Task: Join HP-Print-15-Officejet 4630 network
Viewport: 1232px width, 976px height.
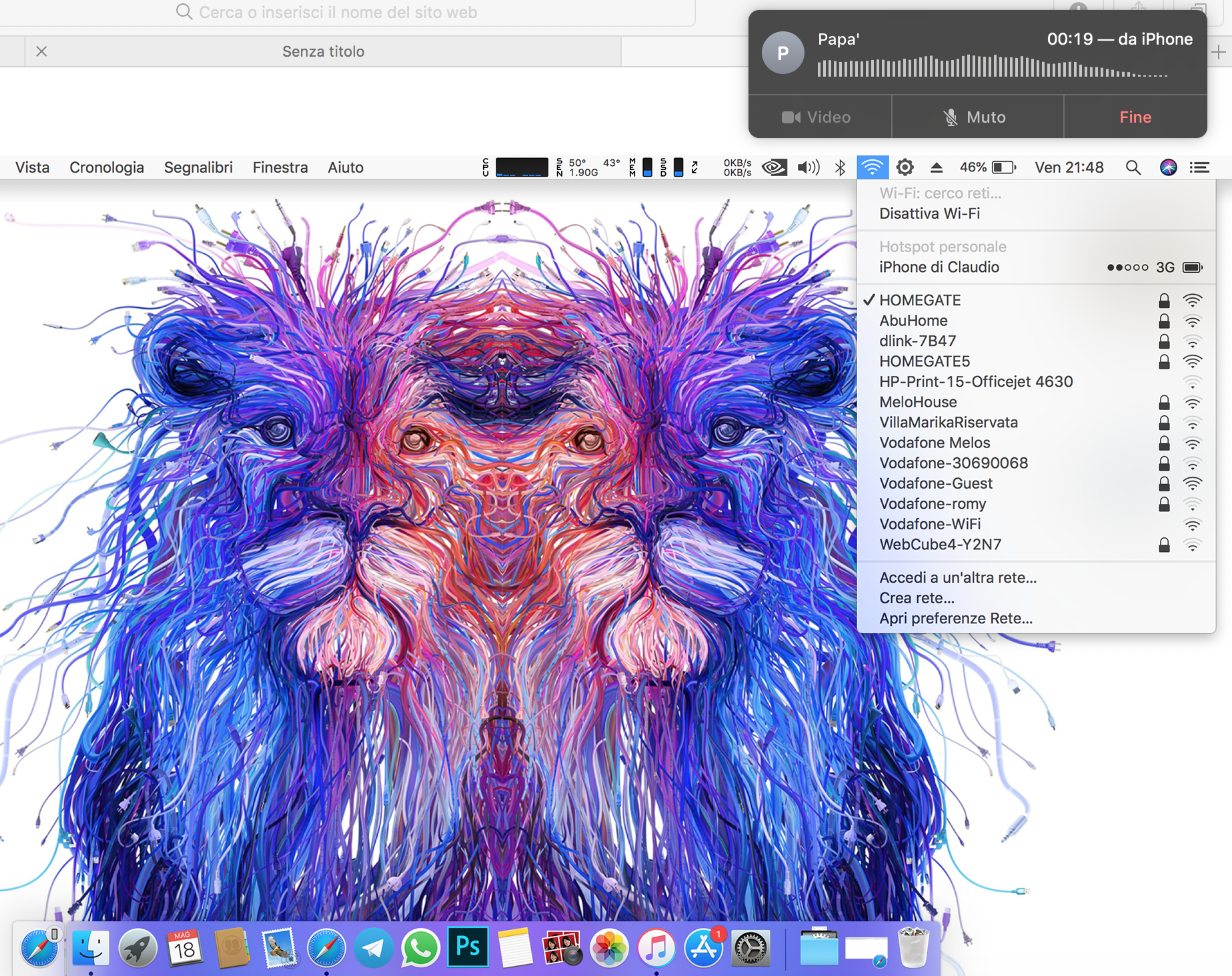Action: [1036, 382]
